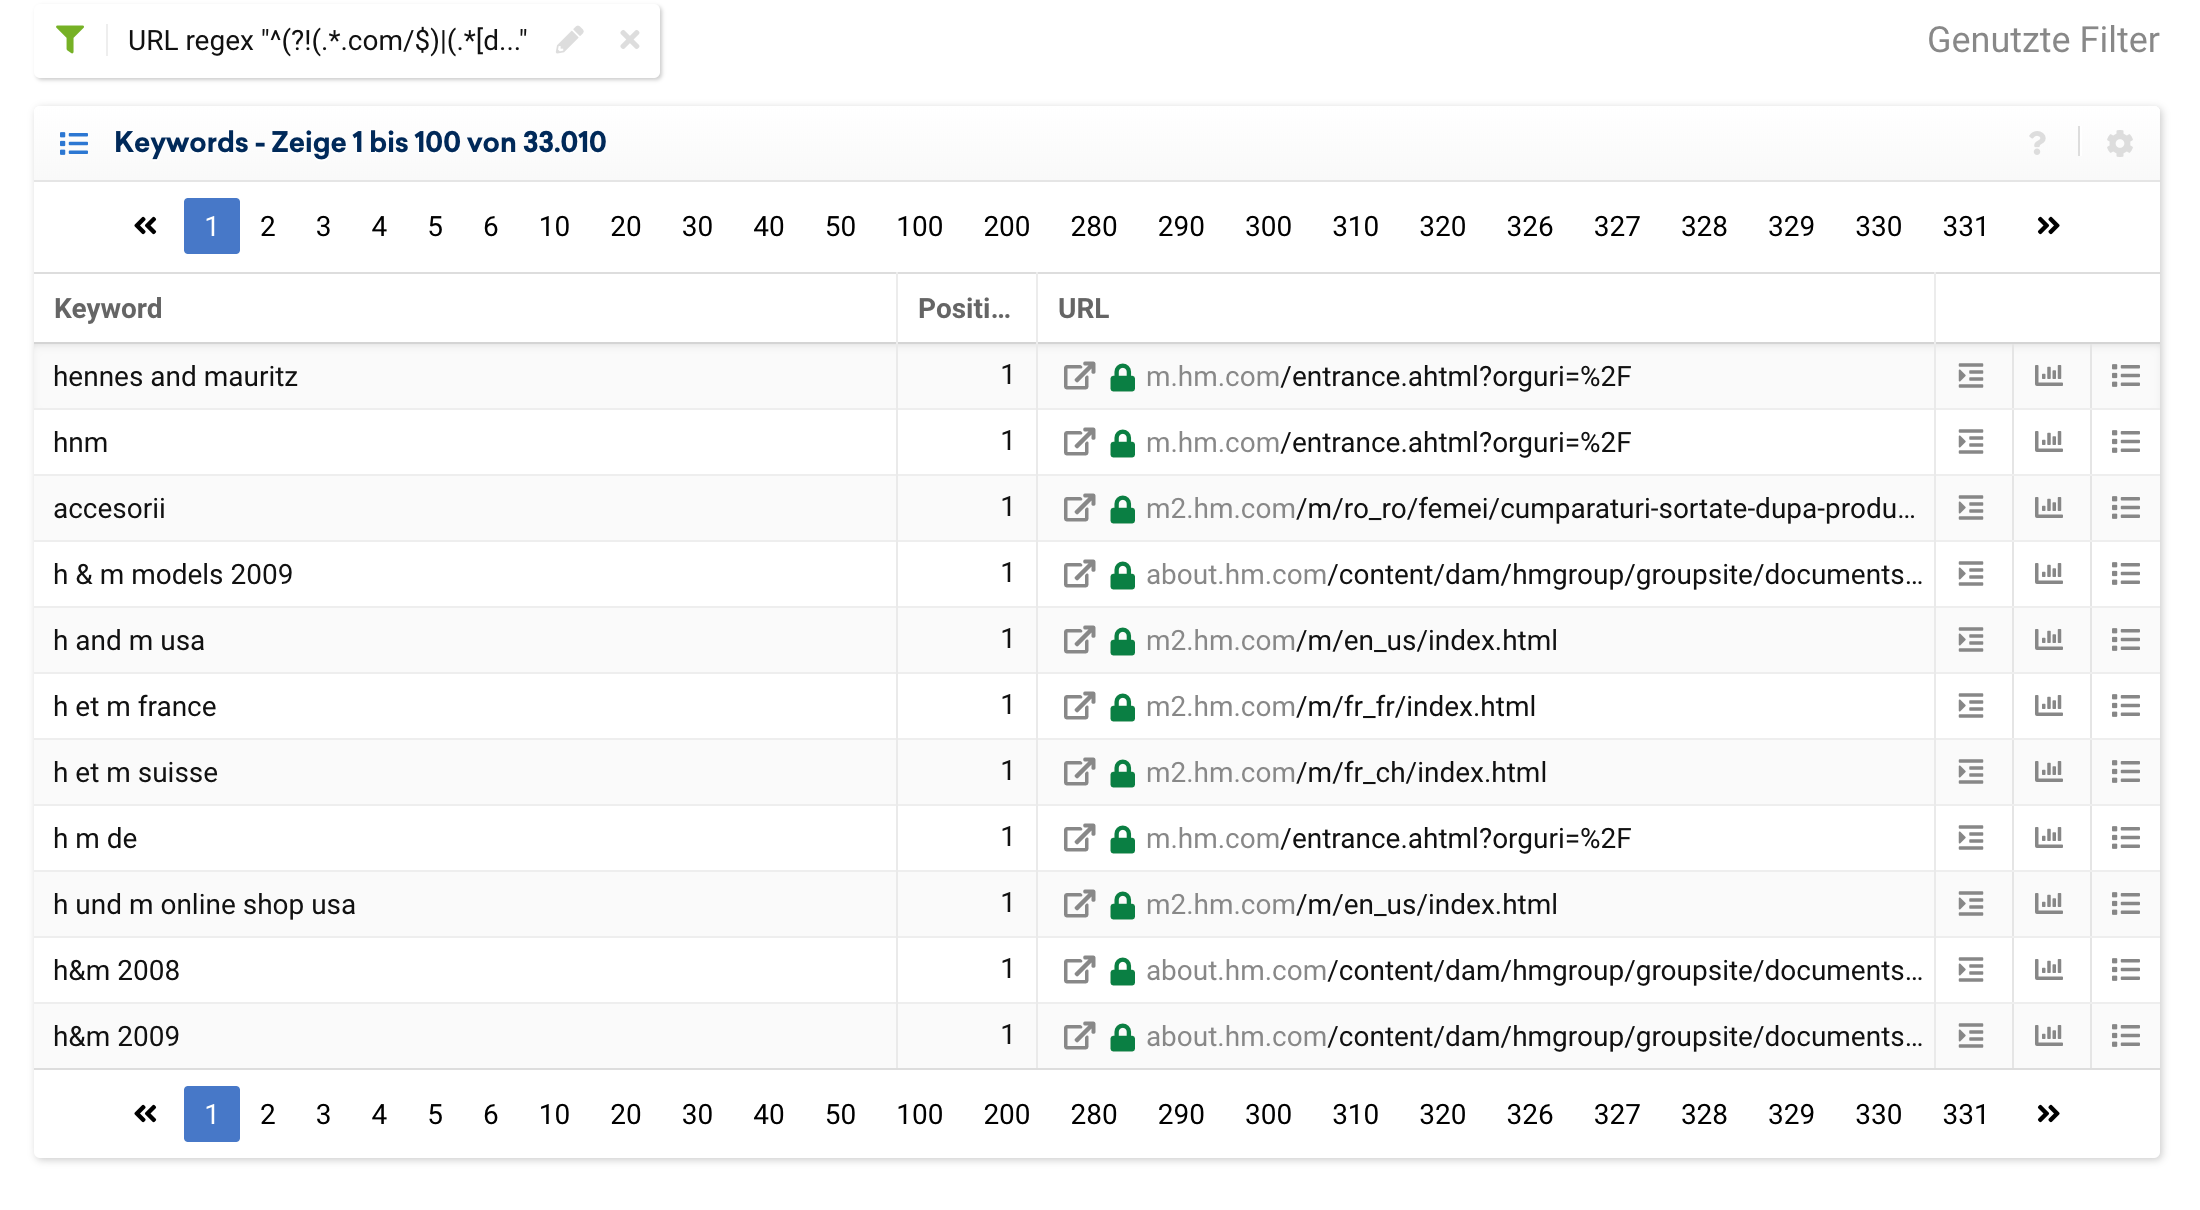
Task: Open table settings gear icon
Action: click(x=2119, y=143)
